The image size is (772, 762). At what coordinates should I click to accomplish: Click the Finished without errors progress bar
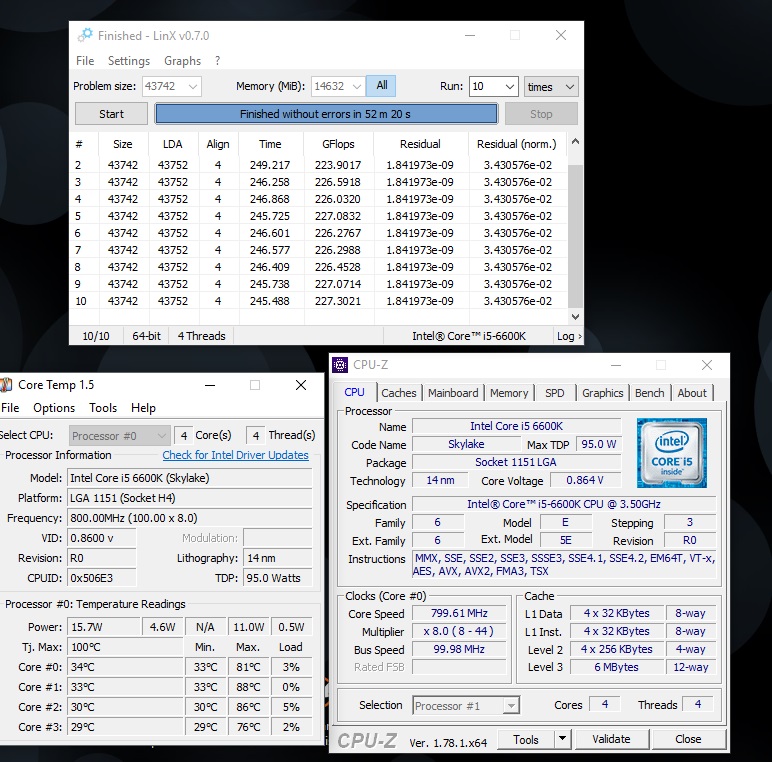point(326,114)
